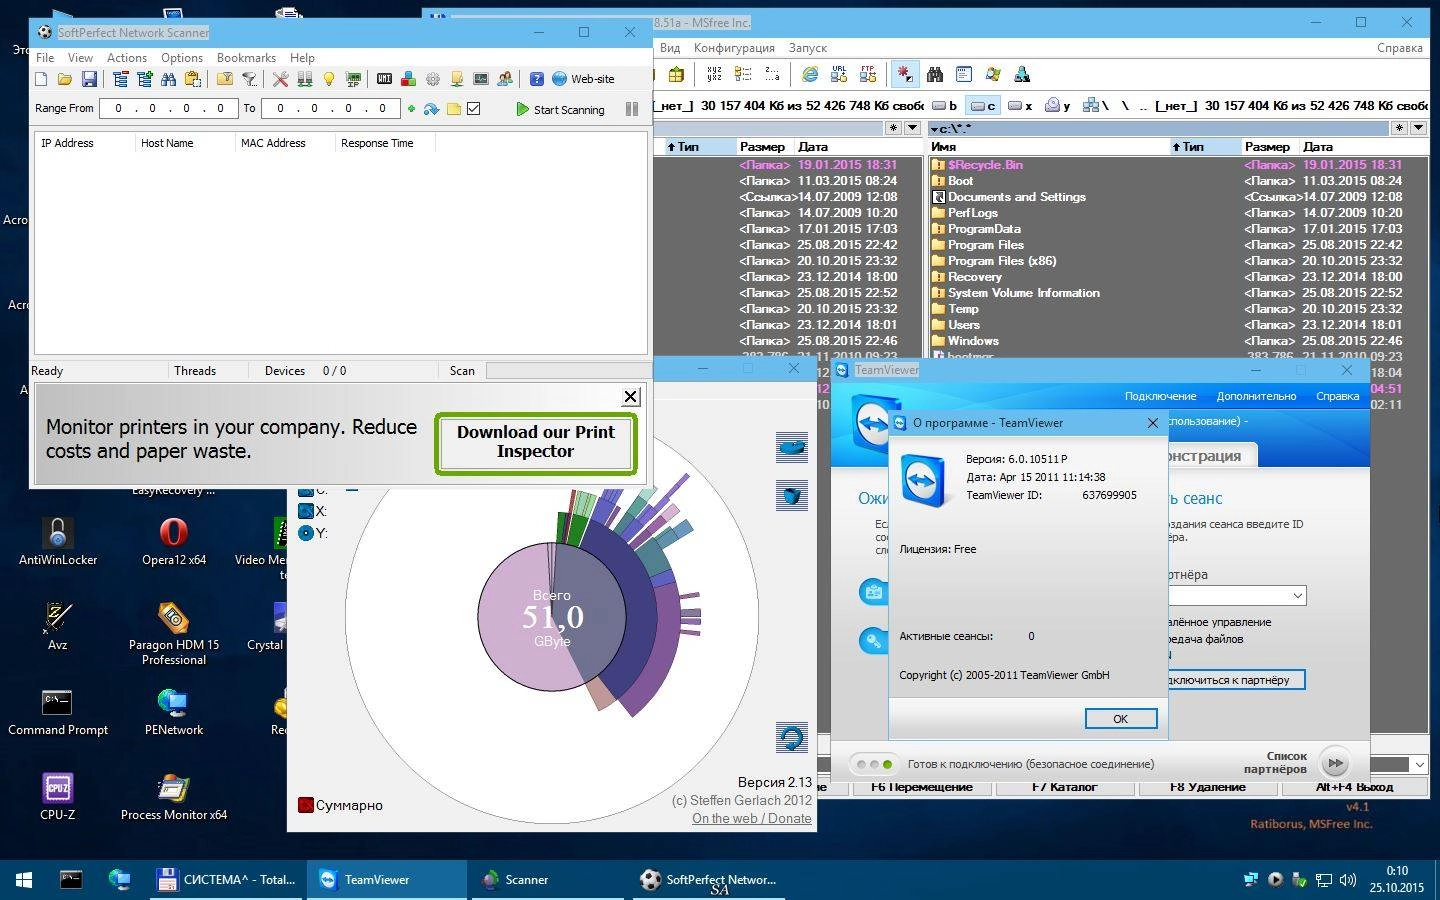Click the red star icon in Total Commander toolbar
Viewport: 1440px width, 900px height.
tap(905, 75)
